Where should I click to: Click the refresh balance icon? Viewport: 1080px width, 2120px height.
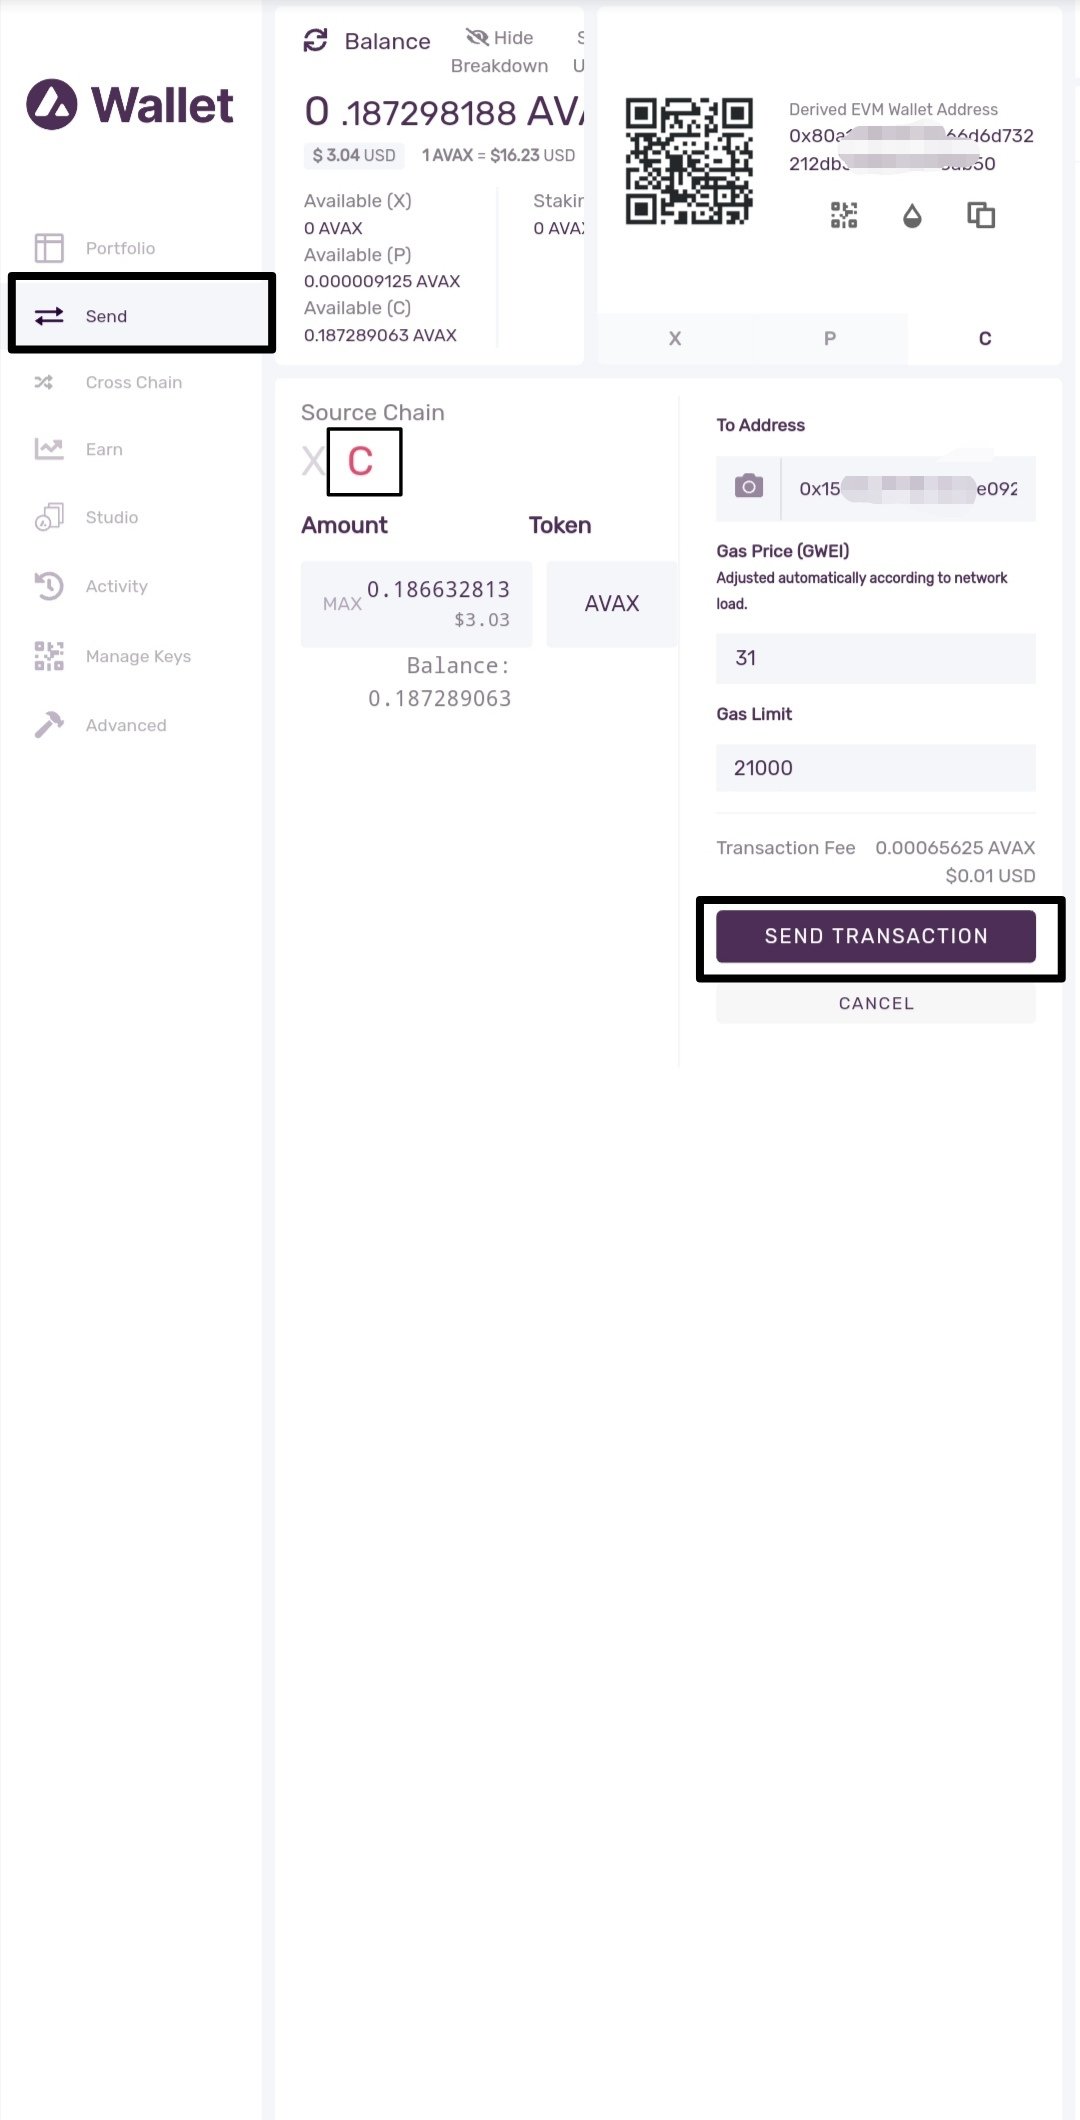point(316,40)
